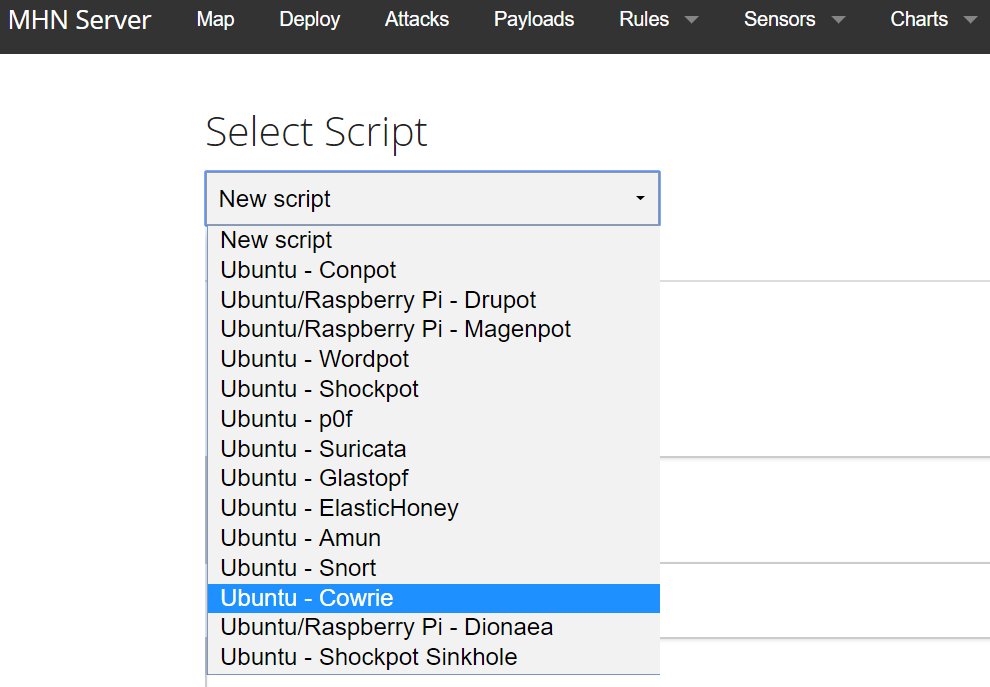Expand the Sensors dropdown menu

click(794, 20)
